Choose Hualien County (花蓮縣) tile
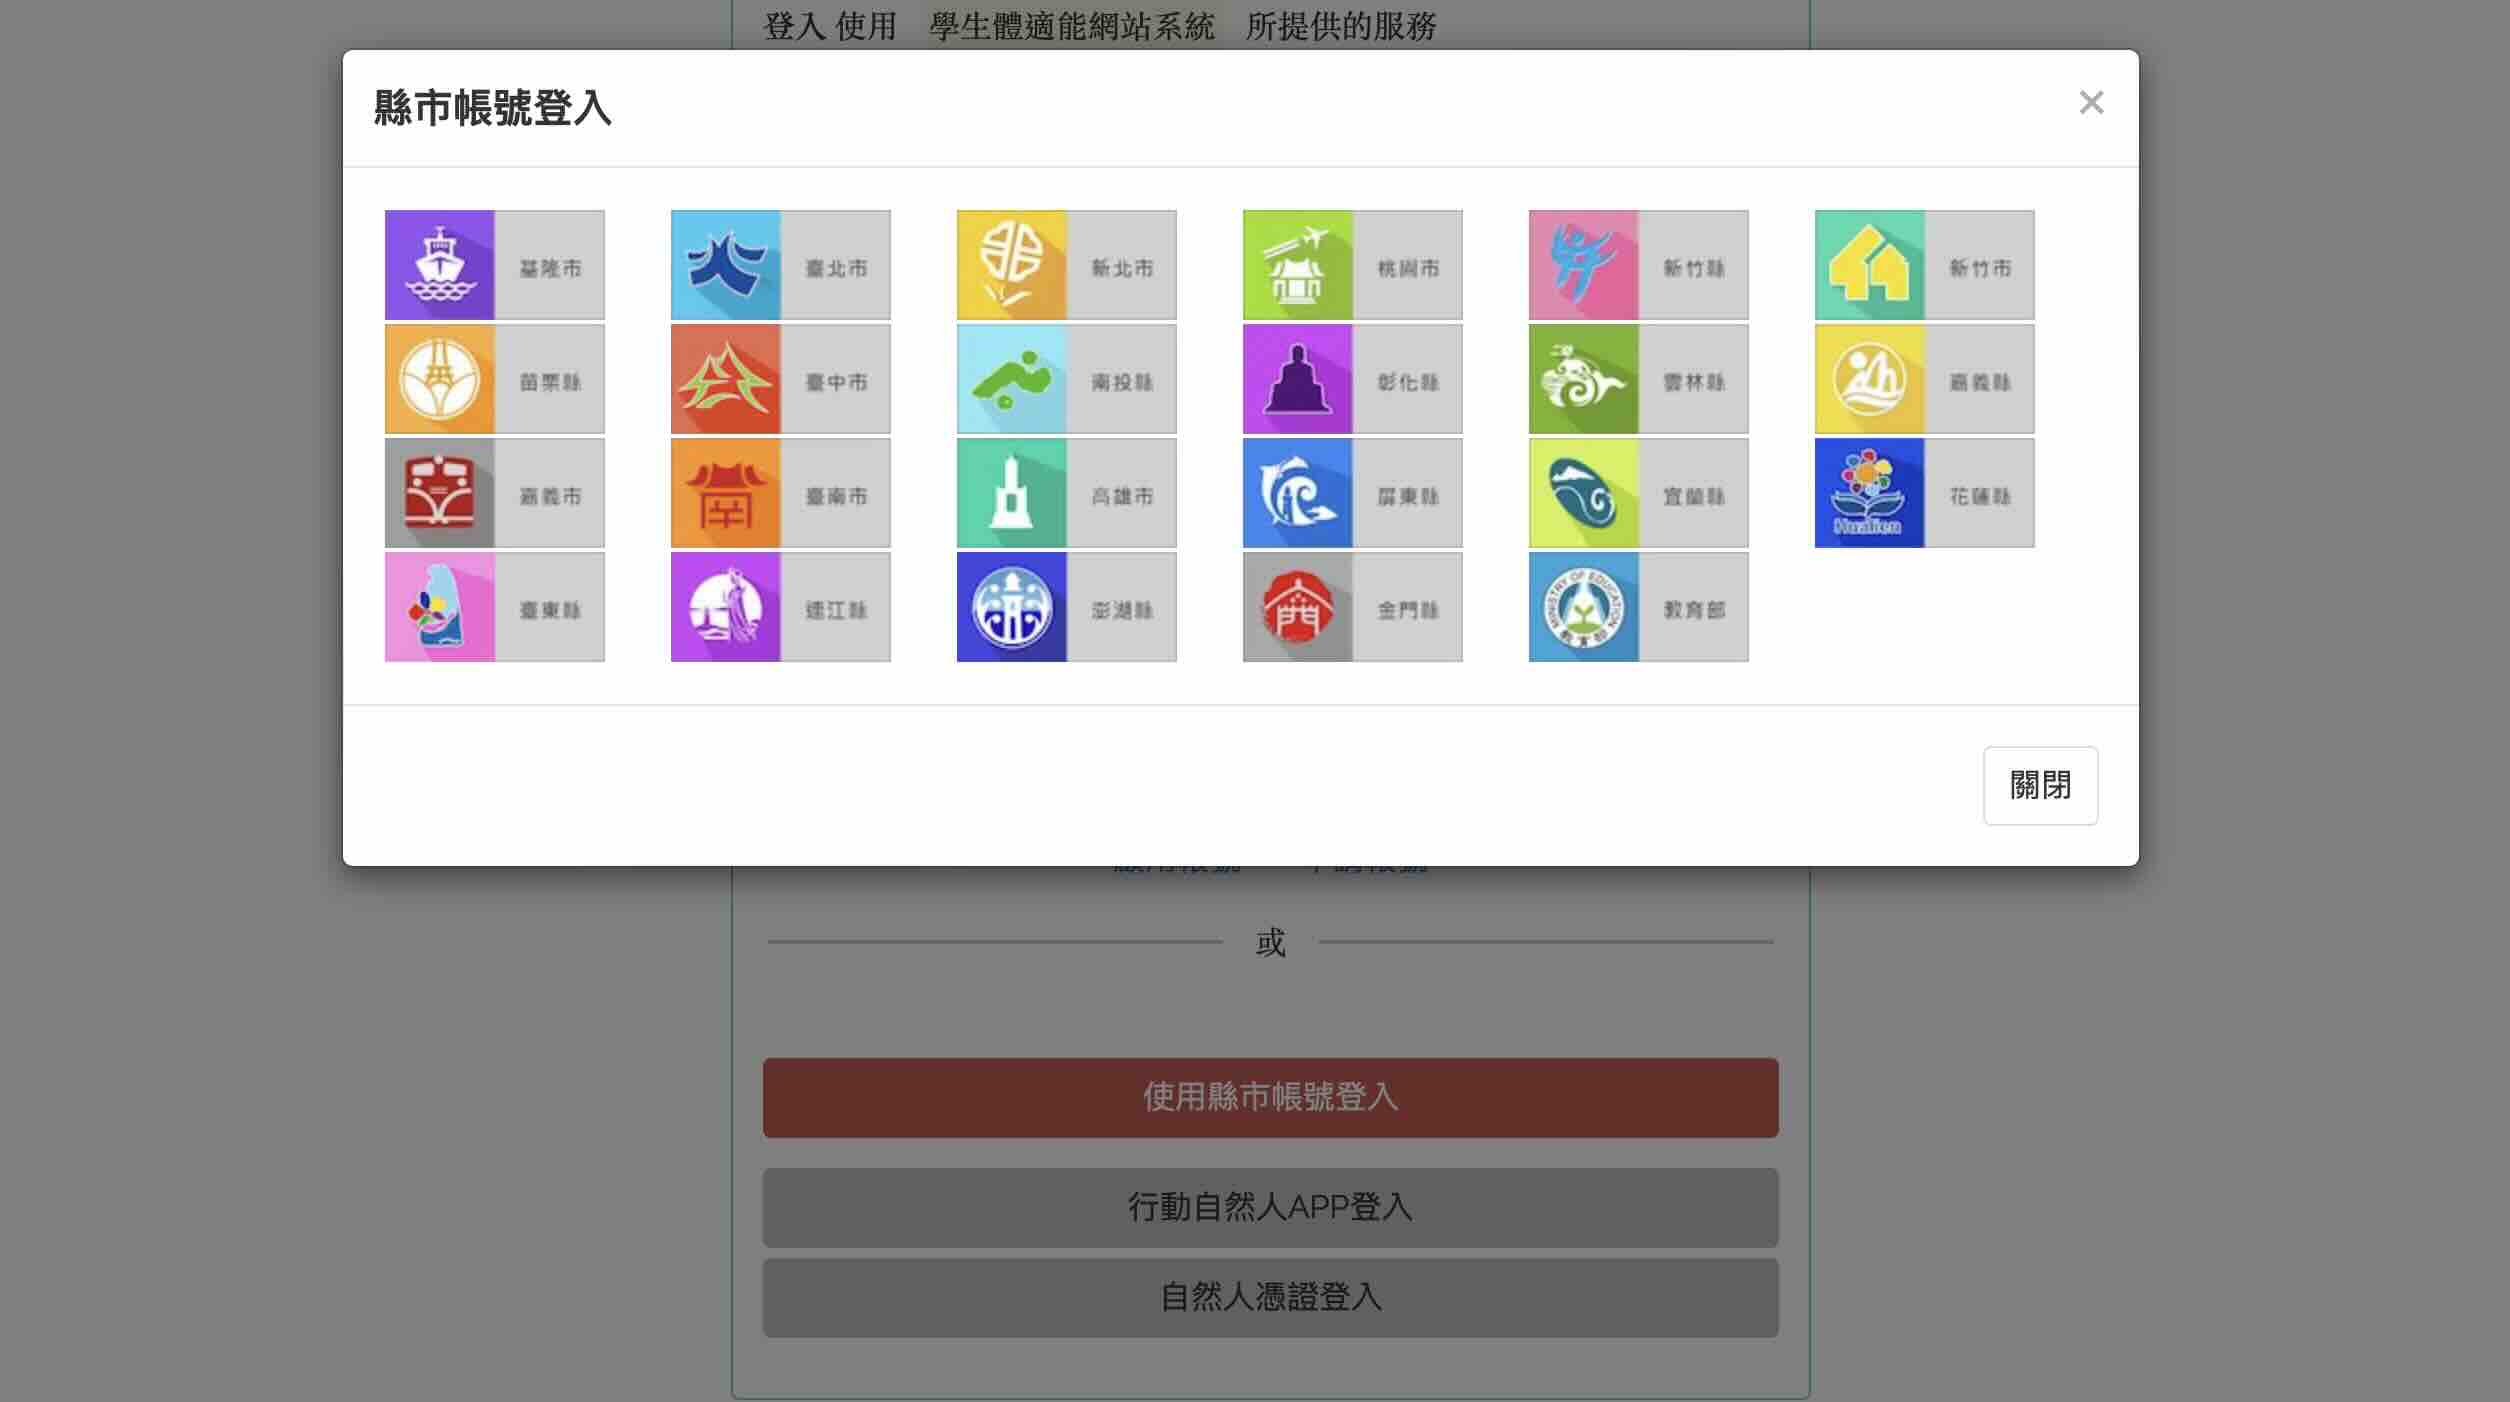Screen dimensions: 2510x1402 pyautogui.click(x=1924, y=493)
